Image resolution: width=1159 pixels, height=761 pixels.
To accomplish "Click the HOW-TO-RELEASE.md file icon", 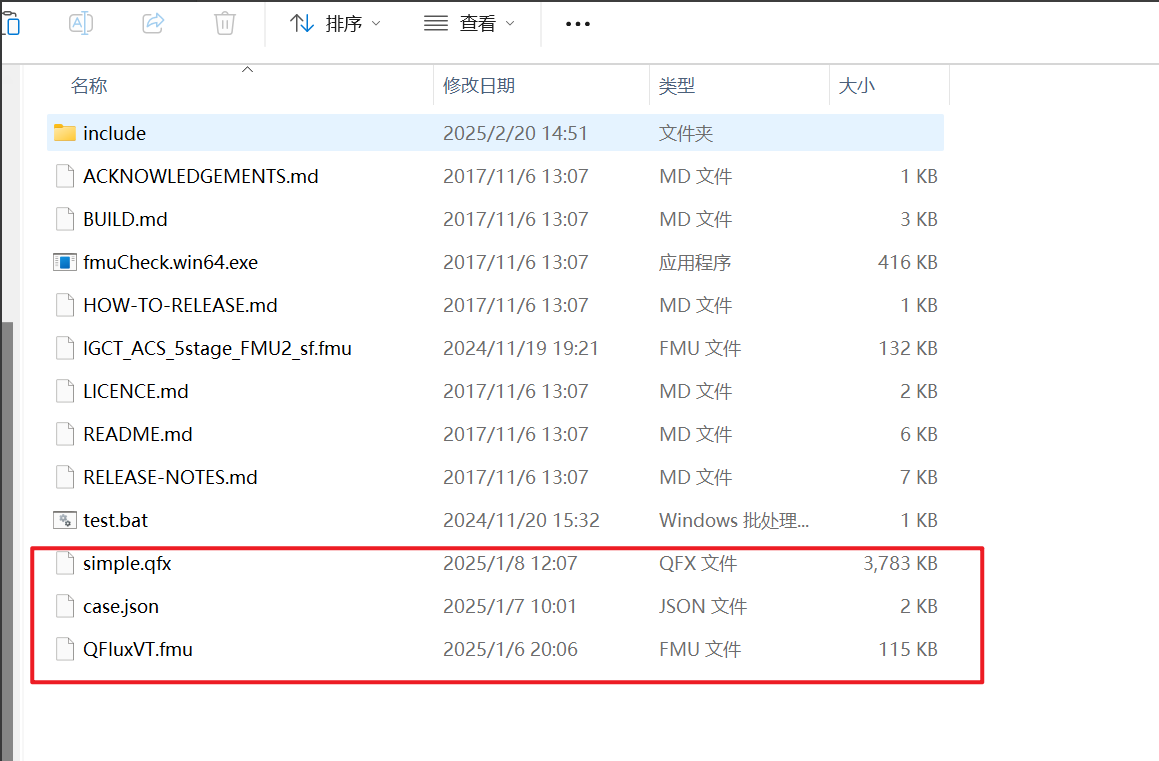I will [x=65, y=305].
